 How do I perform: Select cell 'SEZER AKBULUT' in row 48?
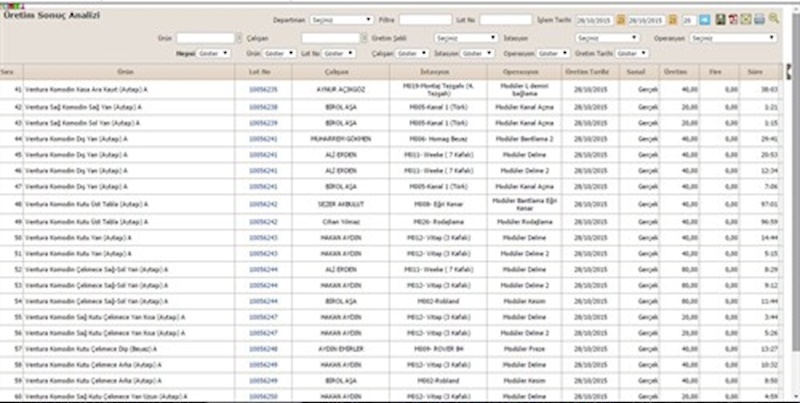tap(340, 204)
